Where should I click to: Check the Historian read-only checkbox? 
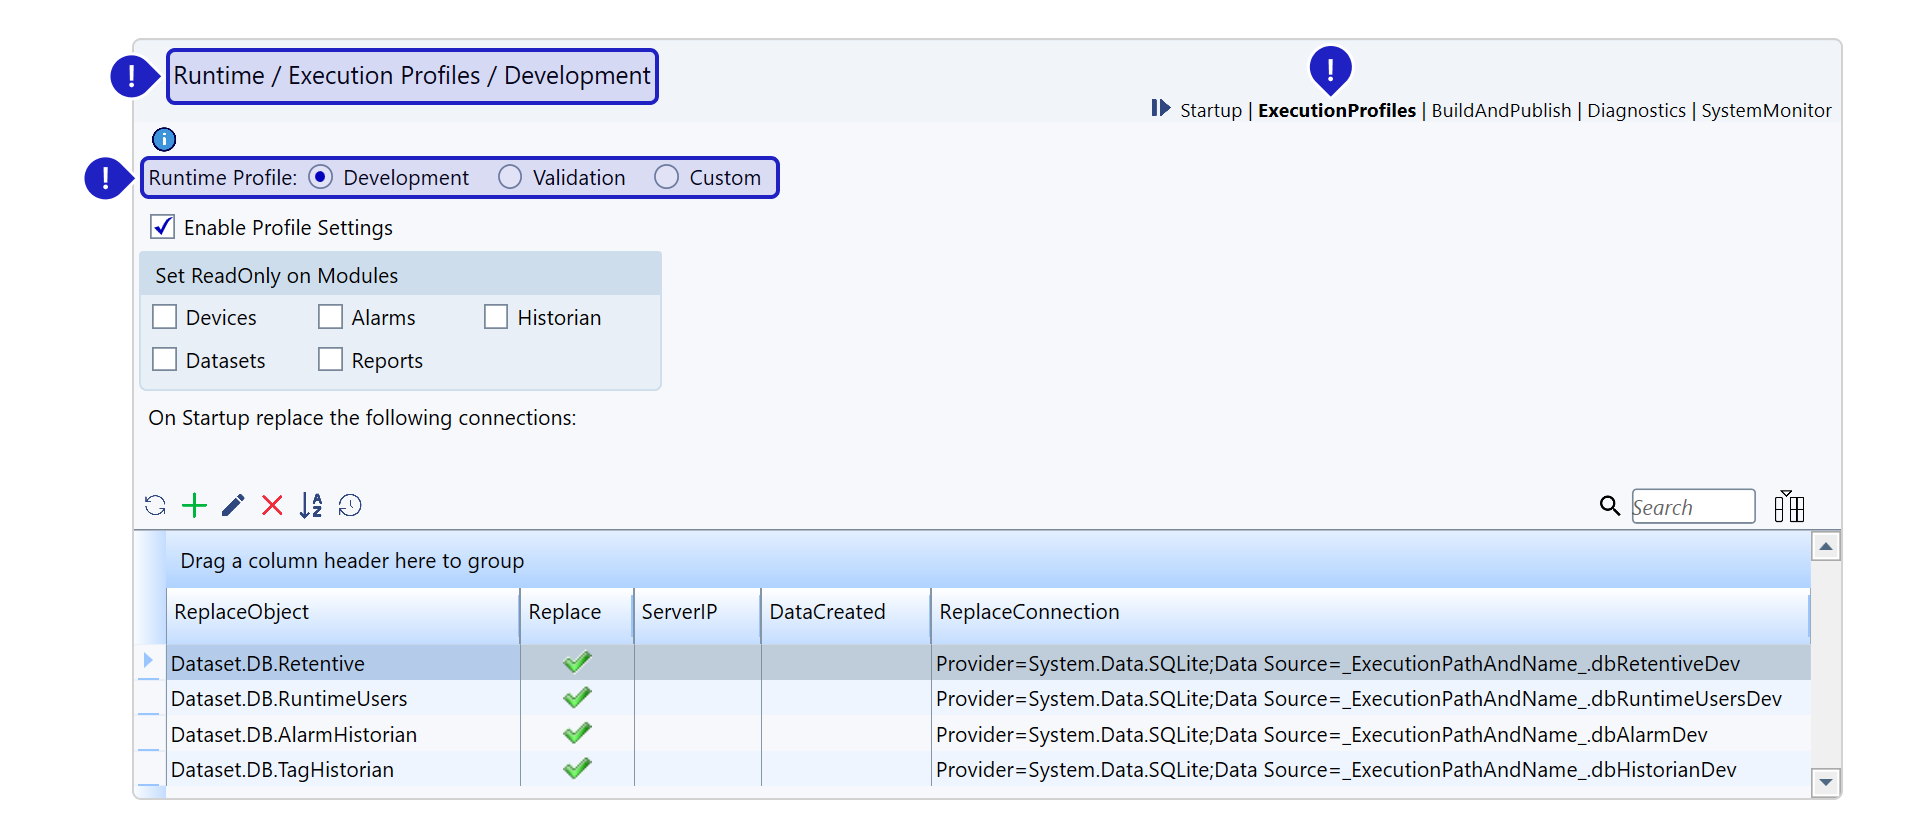[496, 317]
